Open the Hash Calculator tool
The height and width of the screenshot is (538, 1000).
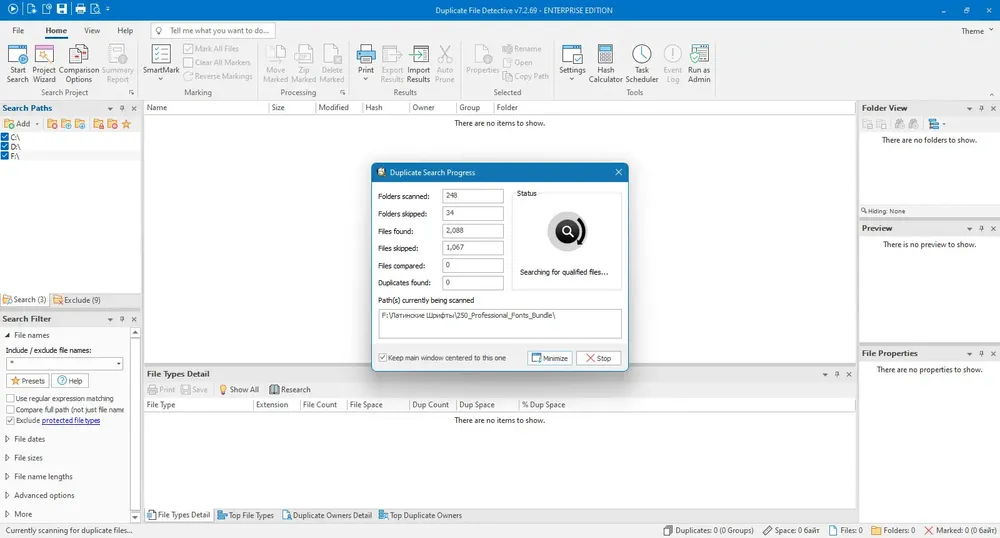(x=605, y=64)
